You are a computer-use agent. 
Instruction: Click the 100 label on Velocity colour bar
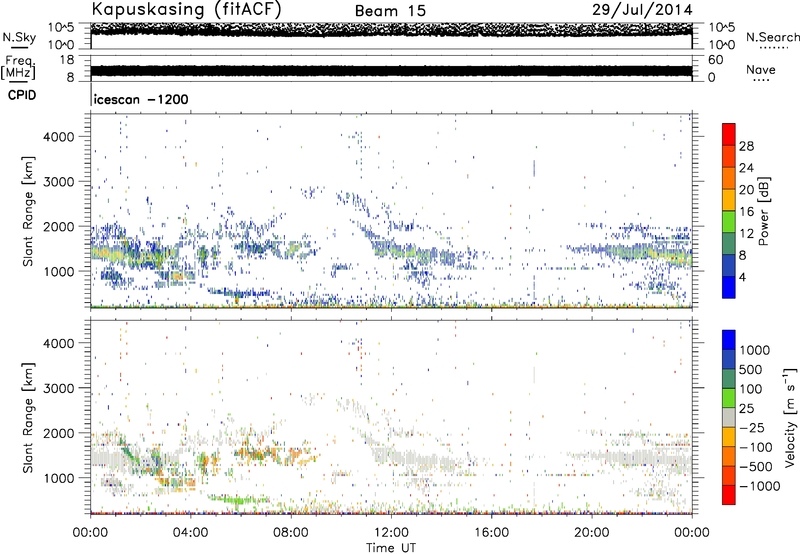[x=753, y=389]
